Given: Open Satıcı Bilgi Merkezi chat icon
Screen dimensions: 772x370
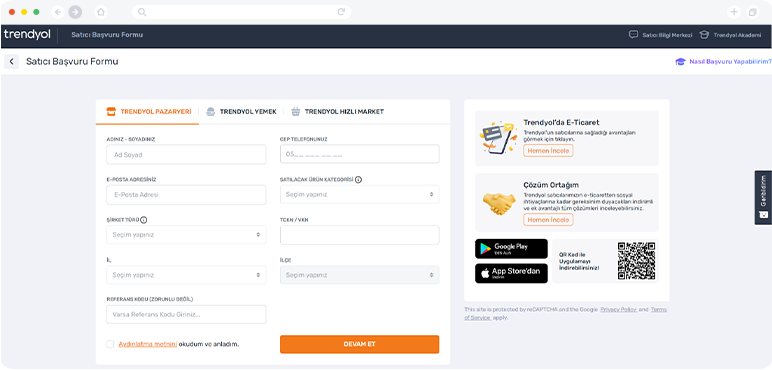Looking at the screenshot, I should point(633,35).
